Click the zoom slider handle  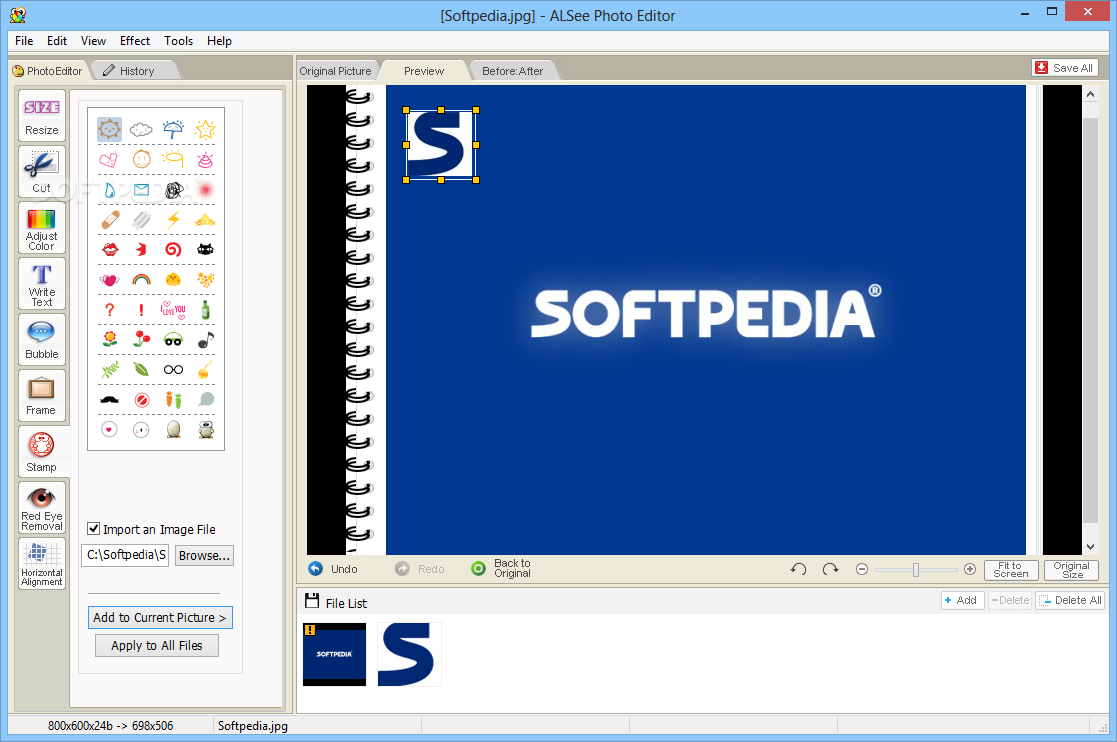tap(916, 569)
